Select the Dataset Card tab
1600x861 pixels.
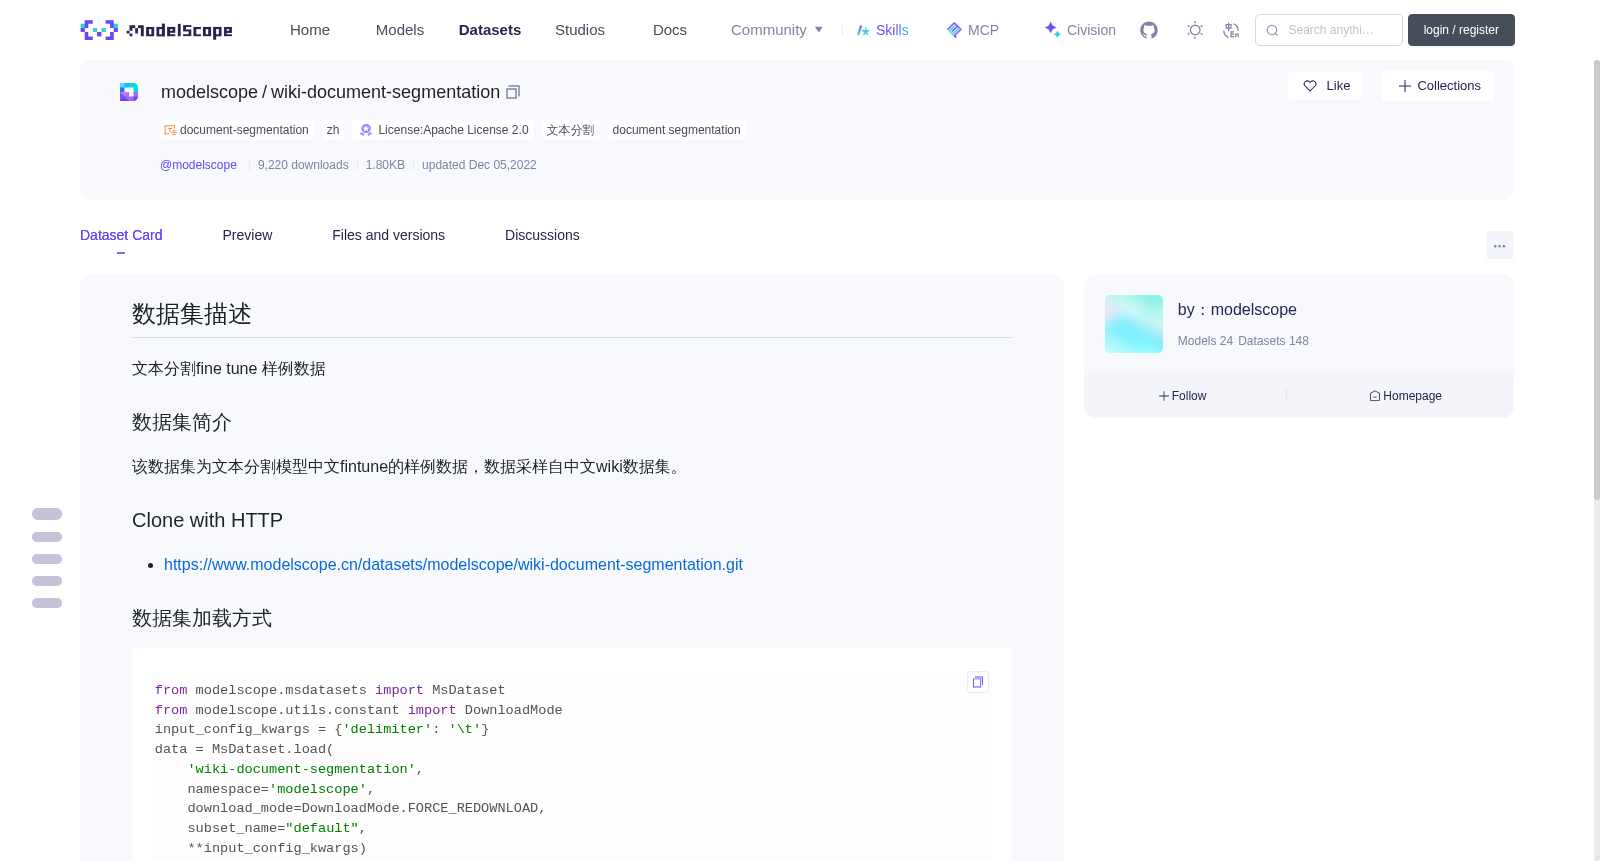(x=121, y=235)
